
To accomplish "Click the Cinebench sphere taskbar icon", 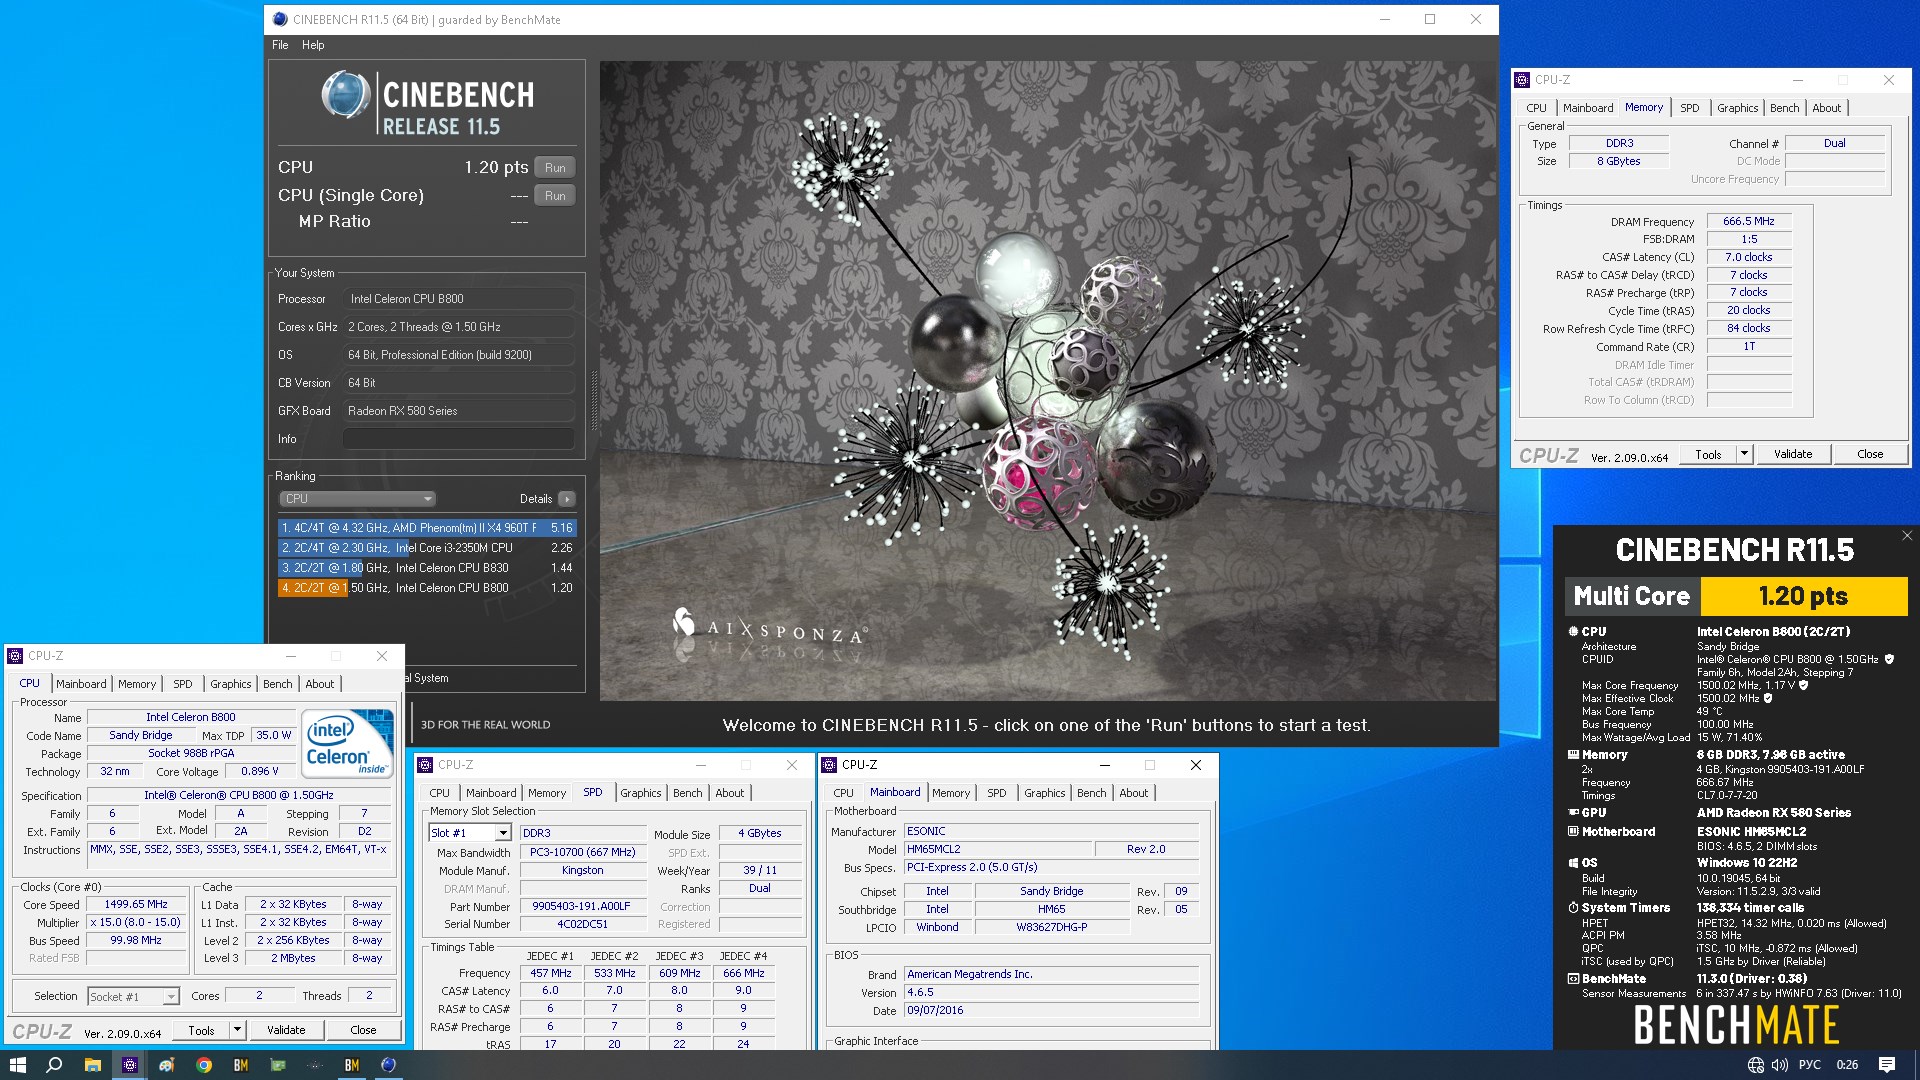I will [x=389, y=1065].
